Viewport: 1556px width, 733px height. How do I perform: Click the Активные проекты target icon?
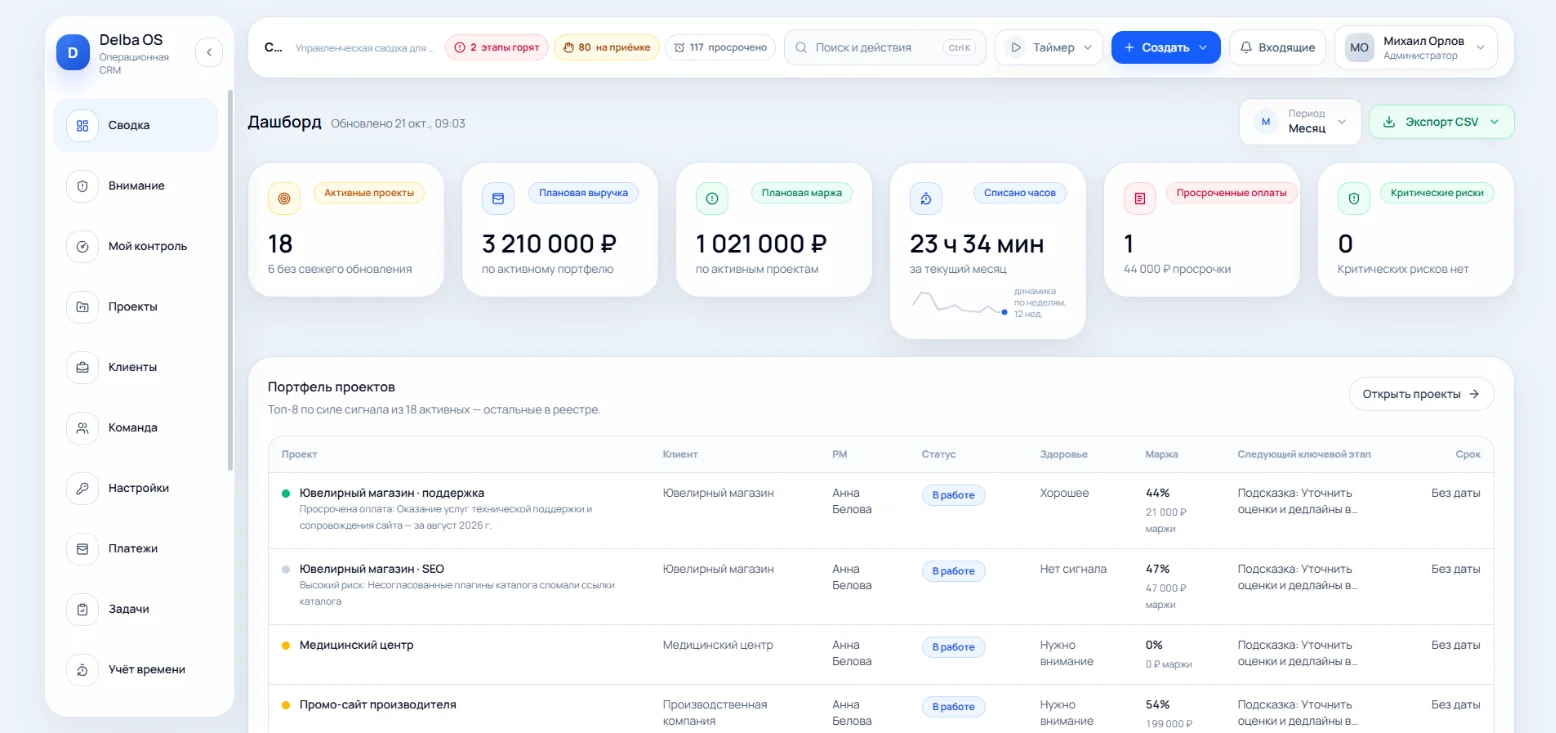pyautogui.click(x=284, y=199)
